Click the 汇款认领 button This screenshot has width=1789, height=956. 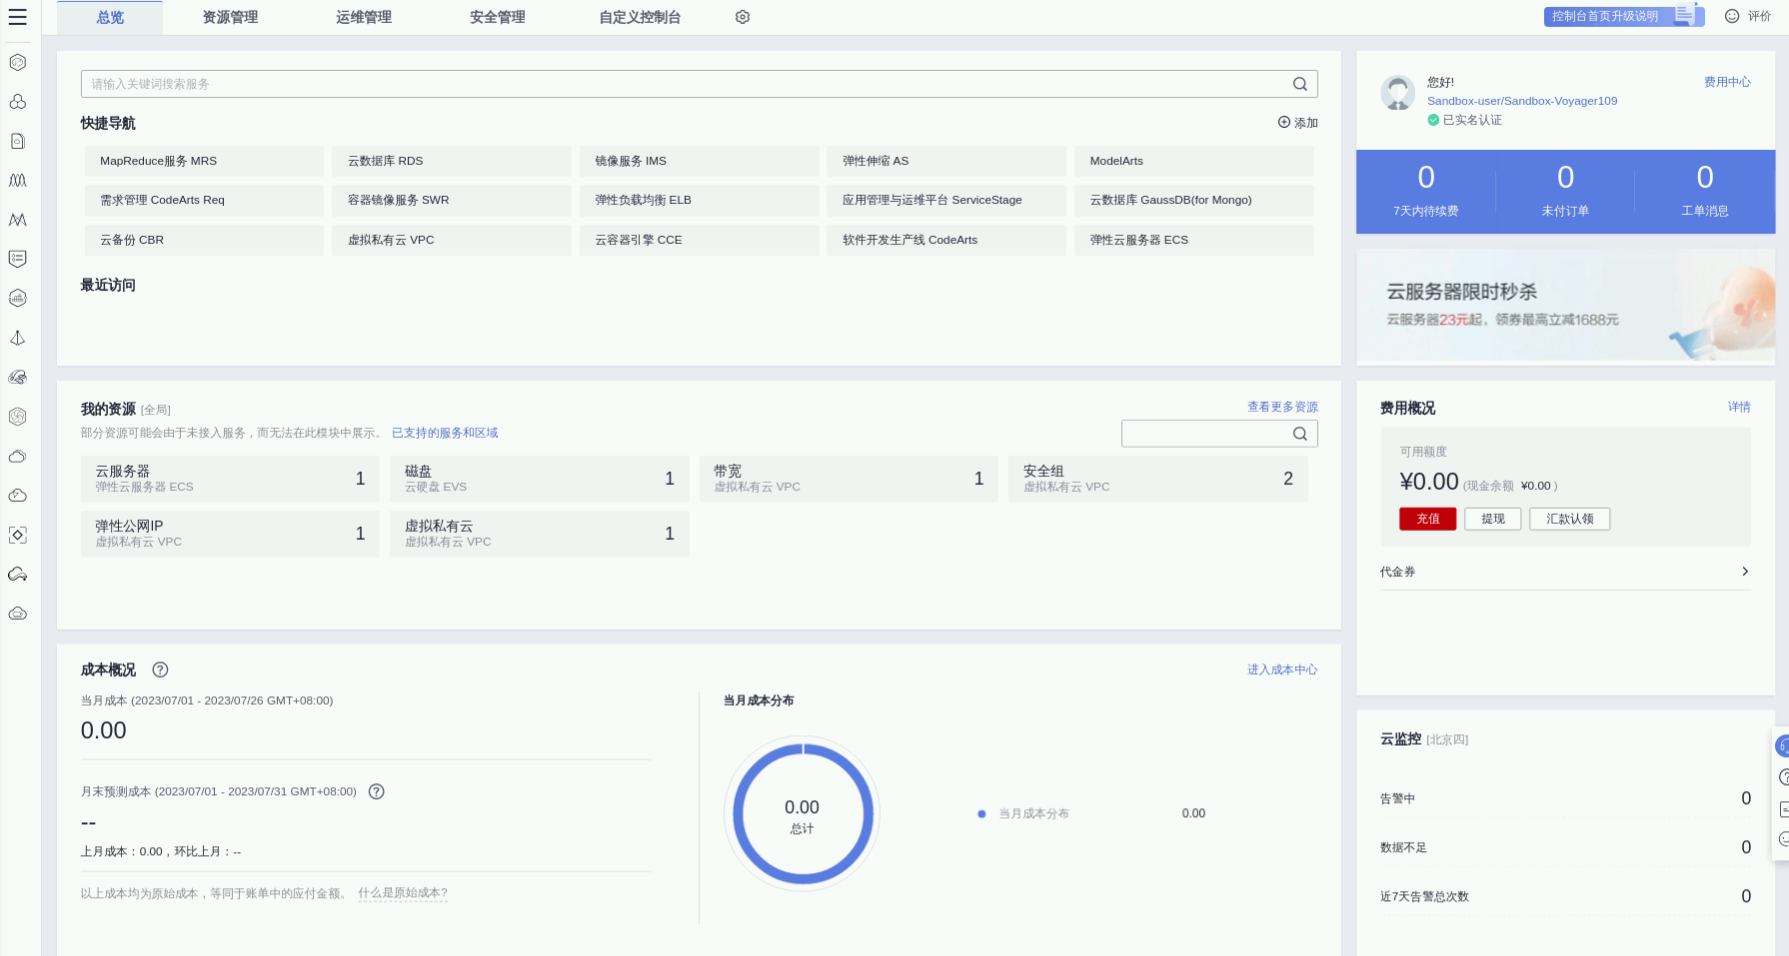(x=1570, y=519)
